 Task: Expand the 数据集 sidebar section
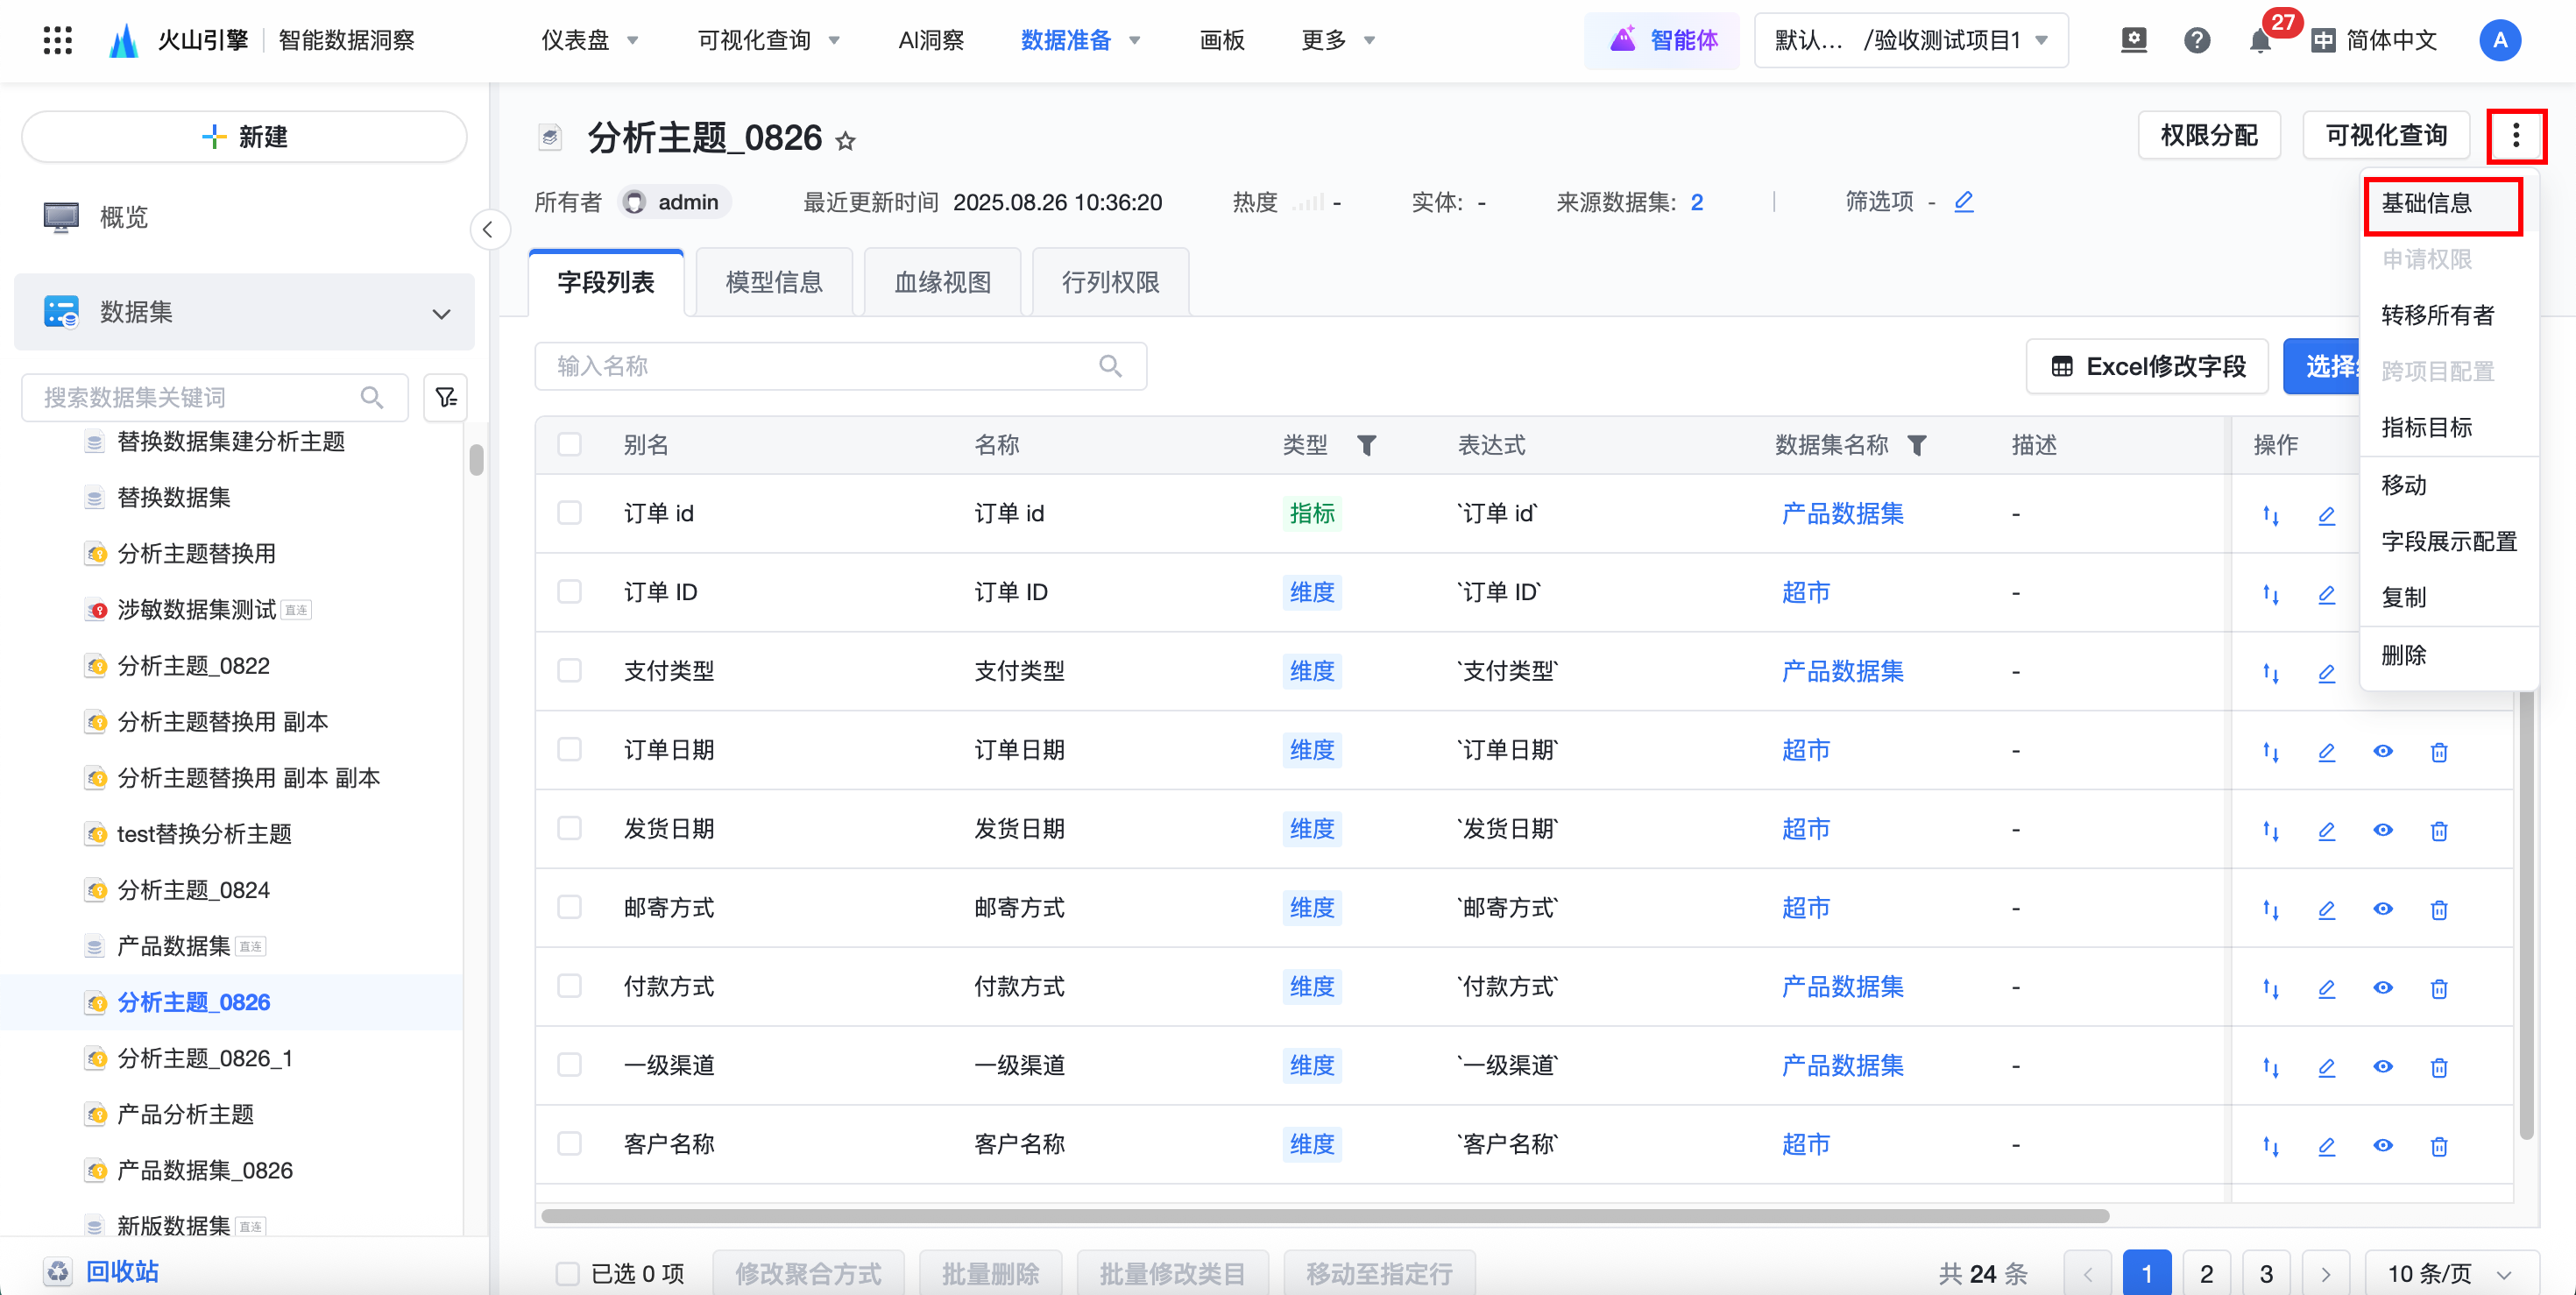coord(441,313)
